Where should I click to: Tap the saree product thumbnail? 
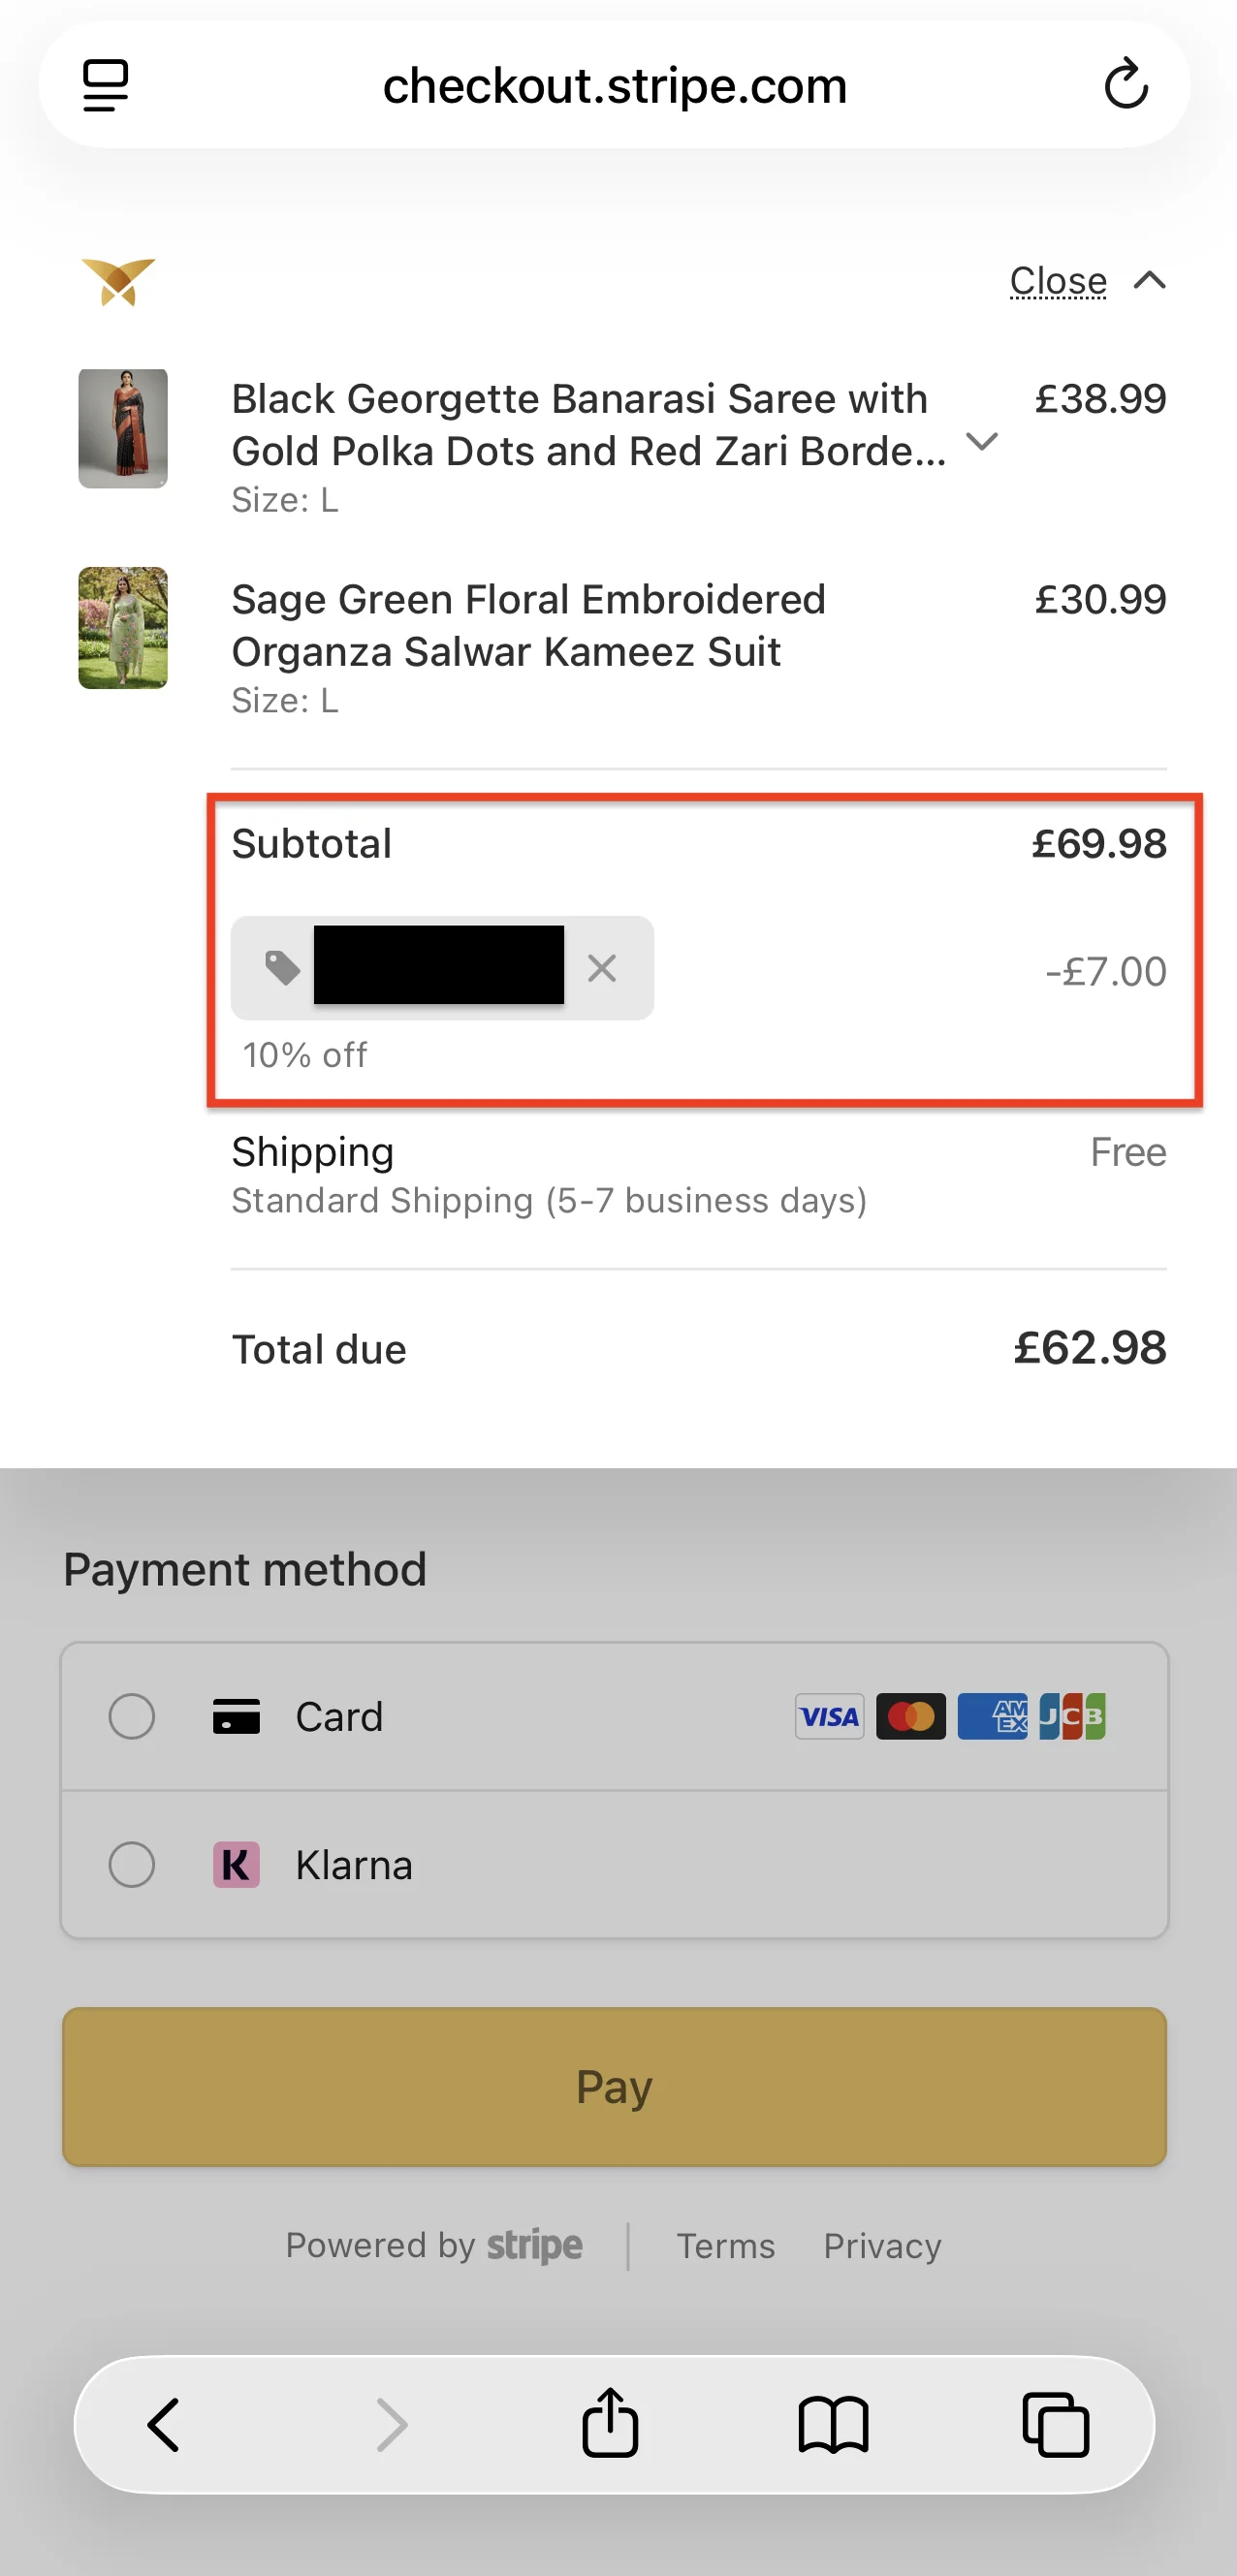click(x=123, y=428)
